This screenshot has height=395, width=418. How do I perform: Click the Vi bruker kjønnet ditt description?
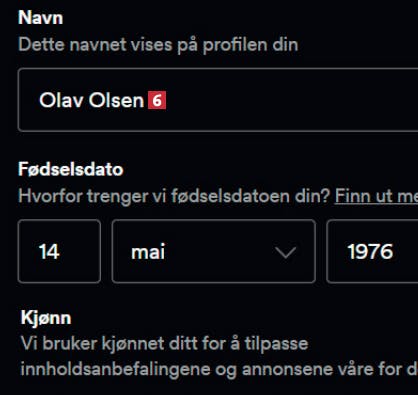(x=164, y=344)
